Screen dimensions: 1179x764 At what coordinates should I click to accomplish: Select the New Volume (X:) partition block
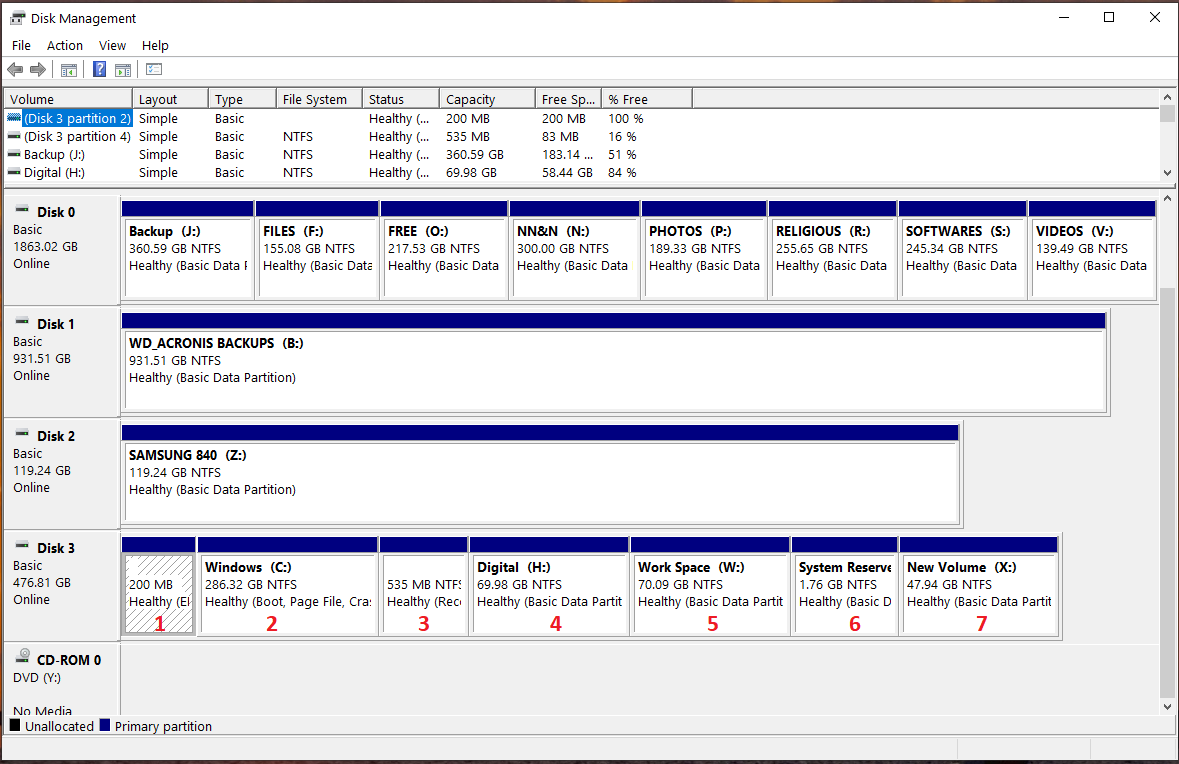click(979, 587)
